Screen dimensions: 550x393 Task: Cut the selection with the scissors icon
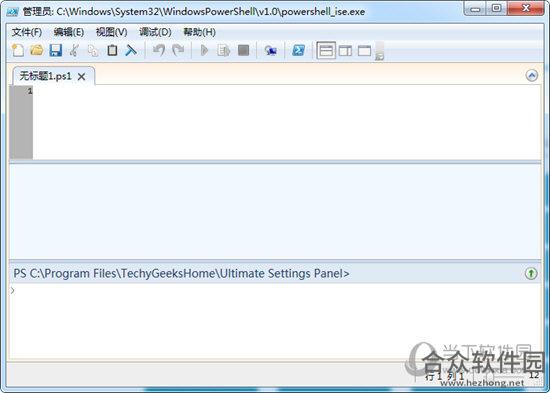74,51
